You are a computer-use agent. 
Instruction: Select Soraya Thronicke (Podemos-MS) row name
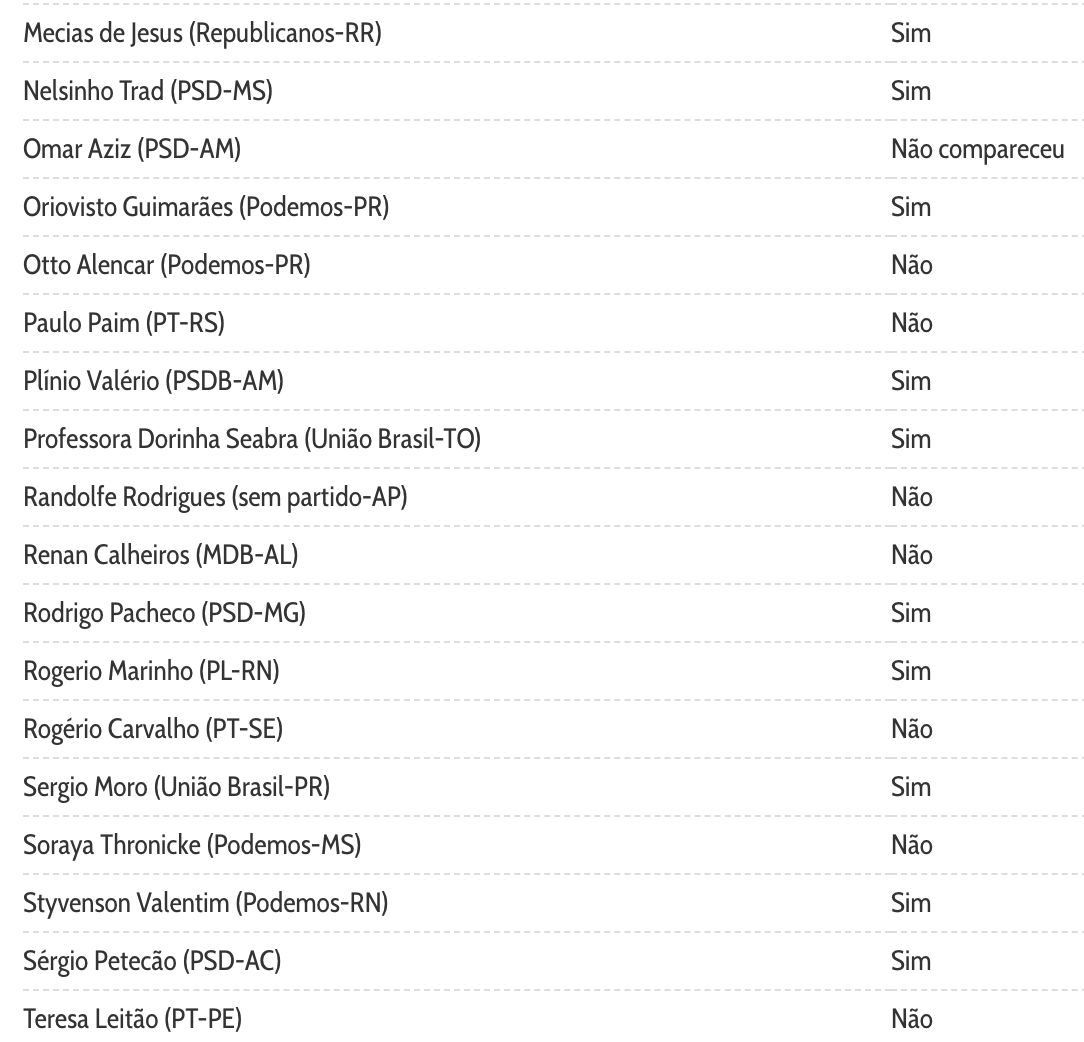[x=192, y=846]
